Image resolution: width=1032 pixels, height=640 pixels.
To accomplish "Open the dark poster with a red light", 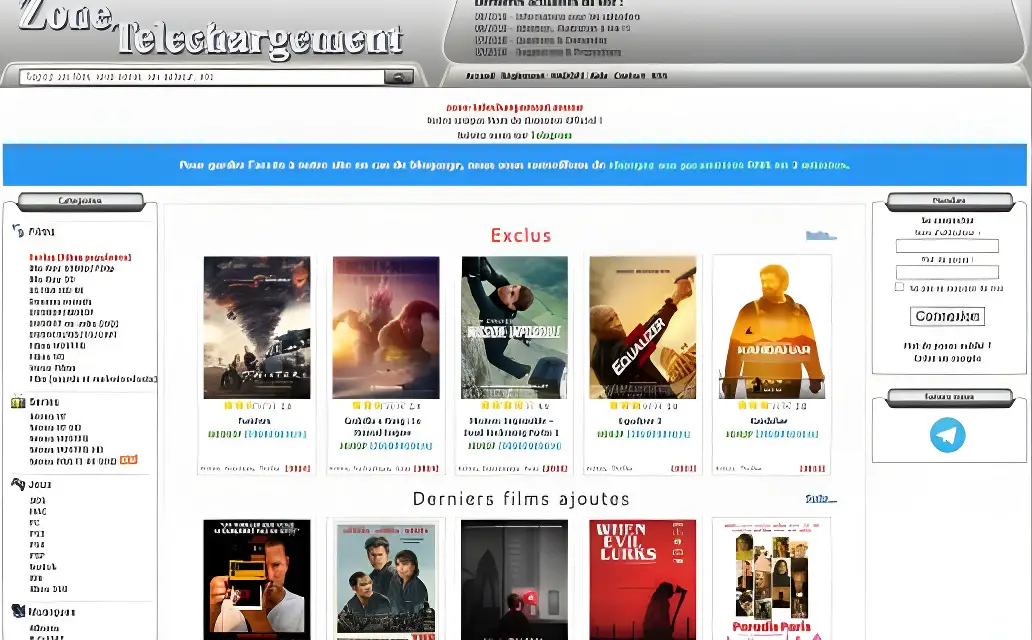I will 514,579.
